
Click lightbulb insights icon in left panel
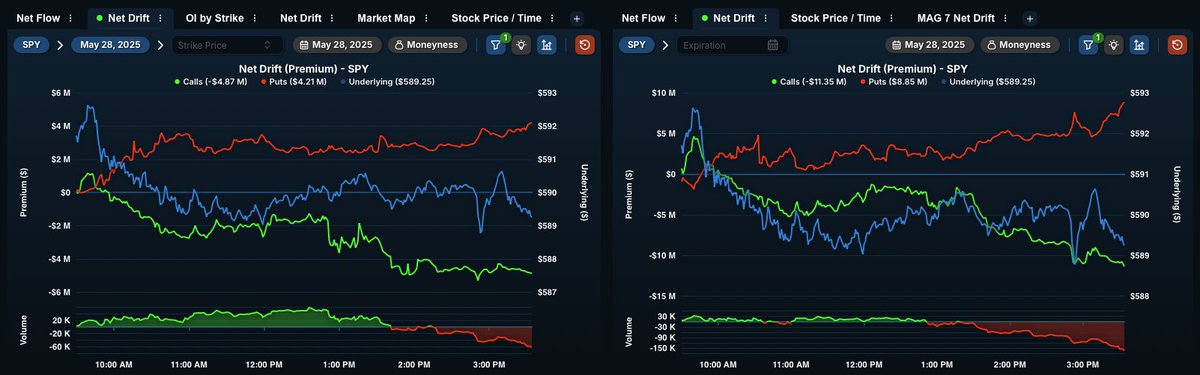[521, 45]
